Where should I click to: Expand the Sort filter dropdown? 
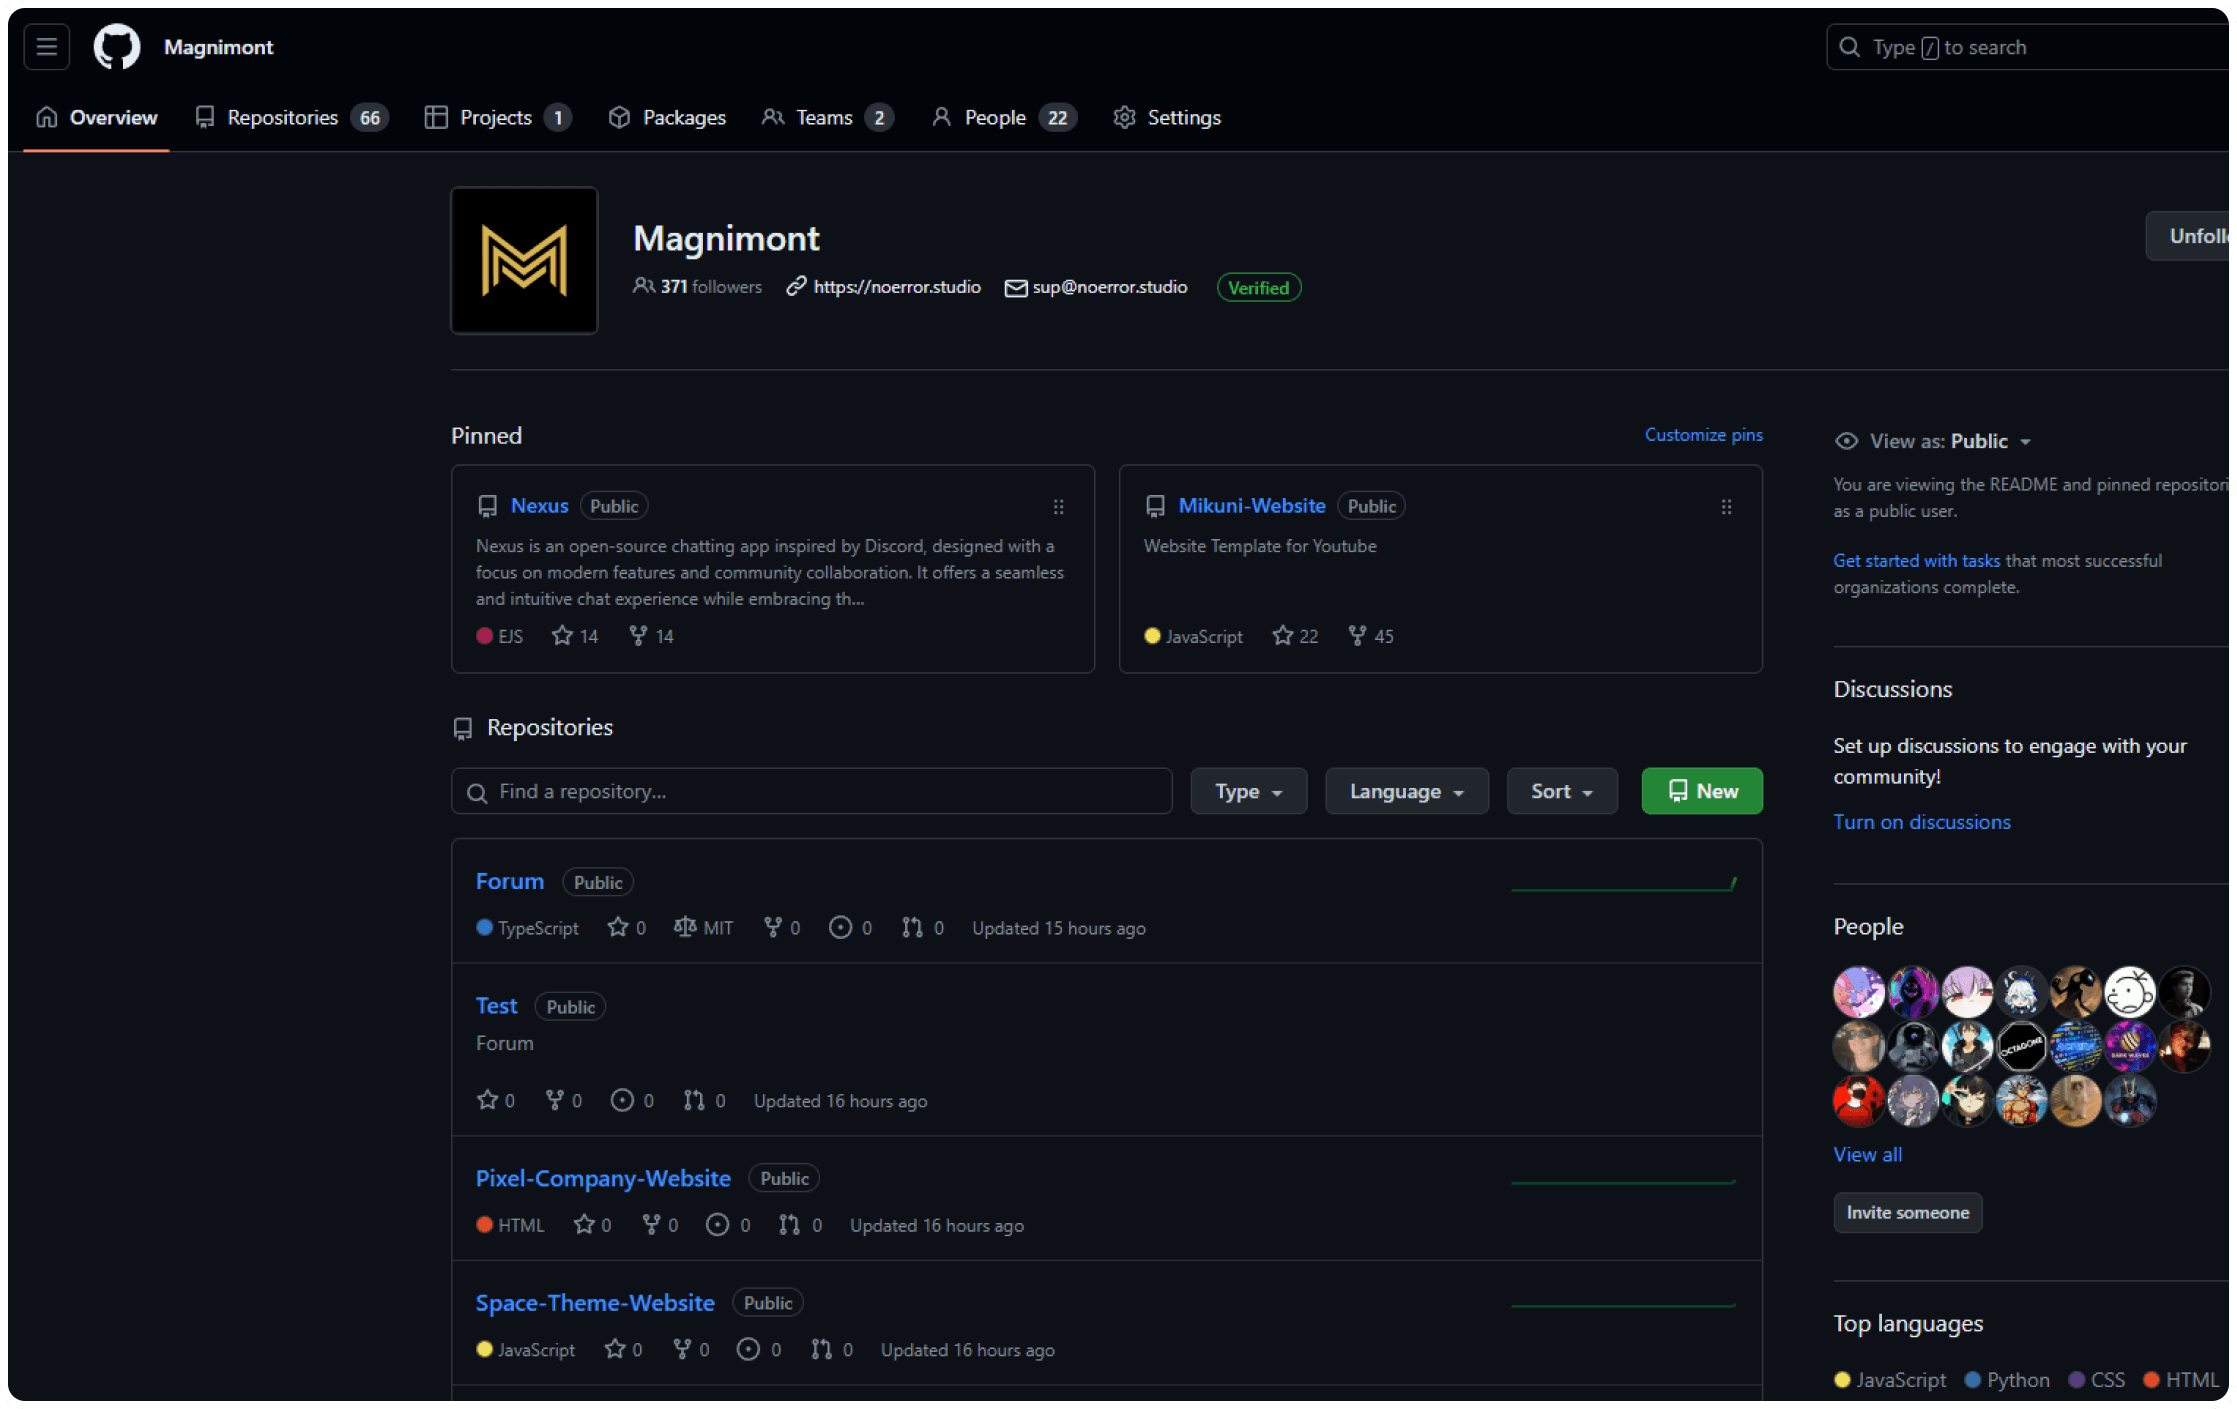1558,791
